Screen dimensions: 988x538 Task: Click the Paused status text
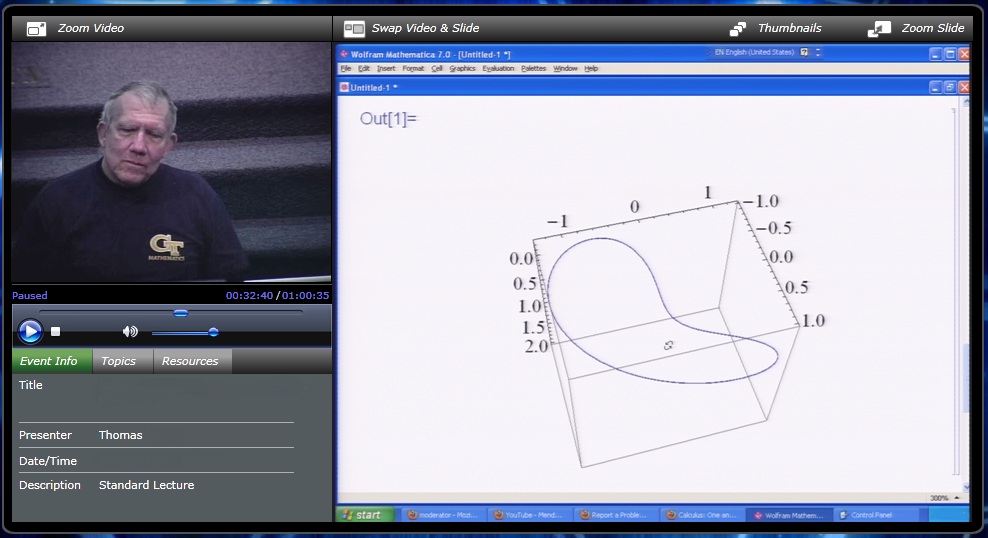point(30,295)
